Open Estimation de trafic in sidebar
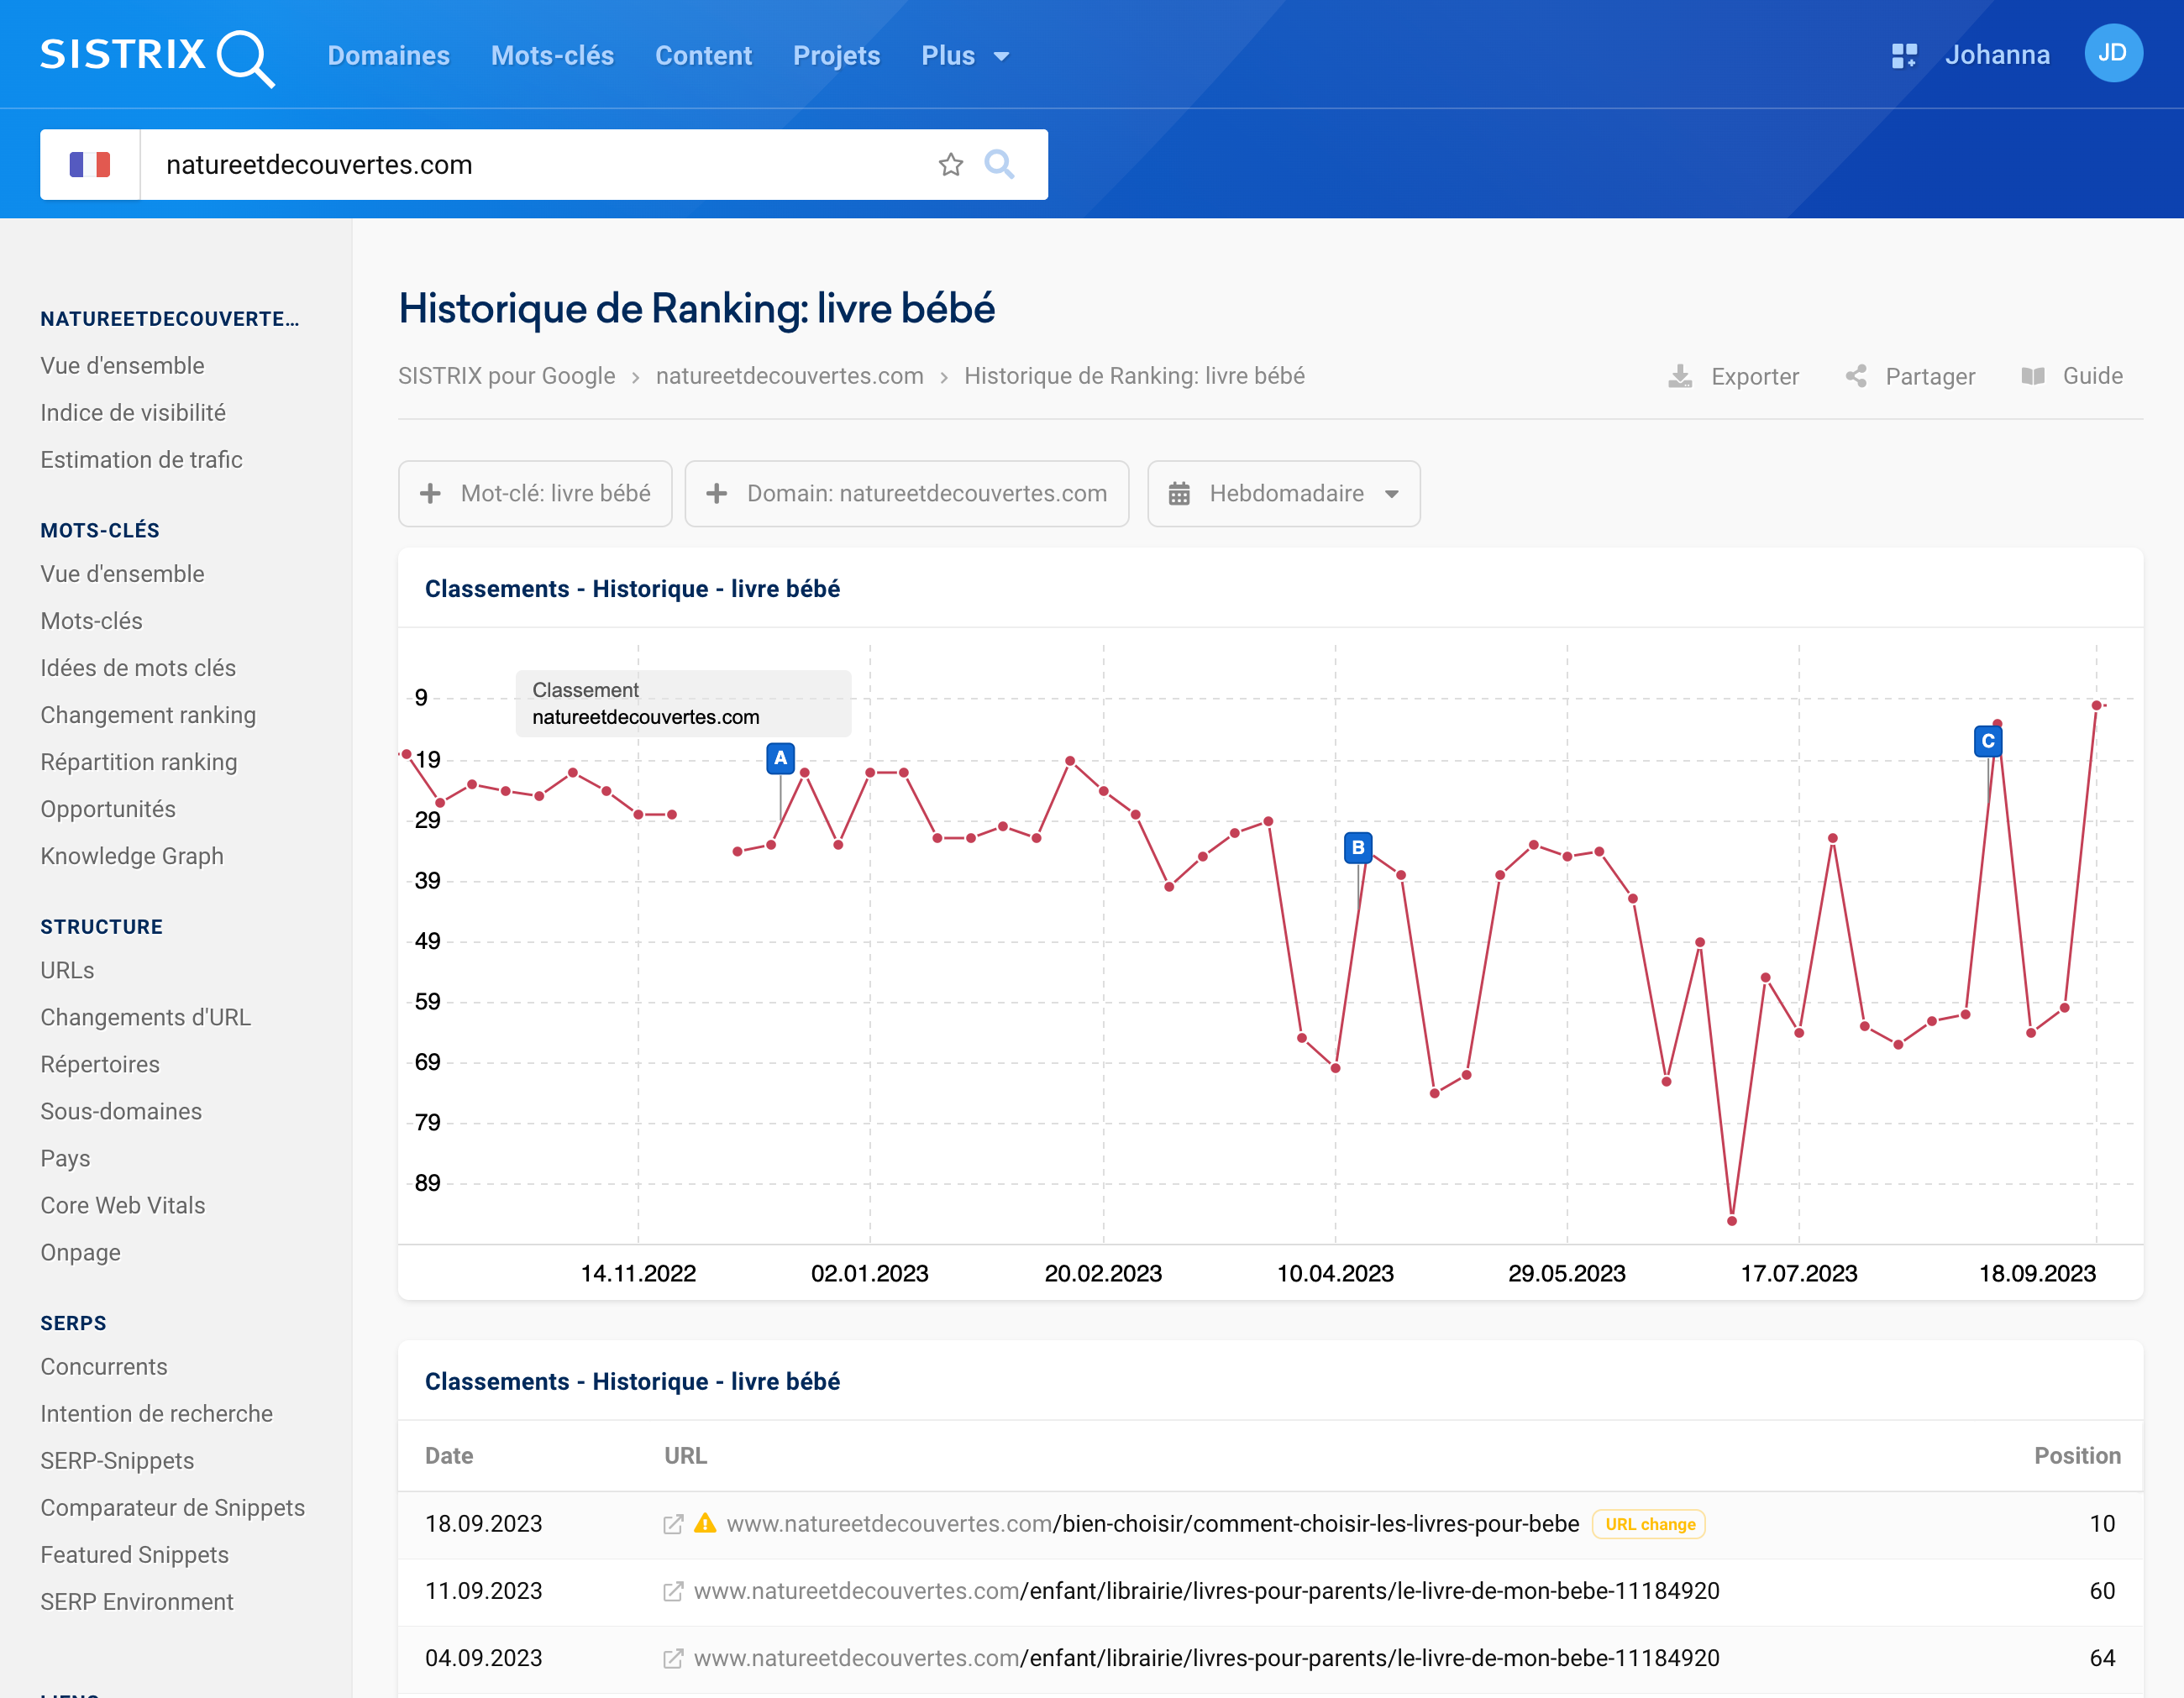Screen dimensions: 2184x1698 pyautogui.click(x=141, y=460)
